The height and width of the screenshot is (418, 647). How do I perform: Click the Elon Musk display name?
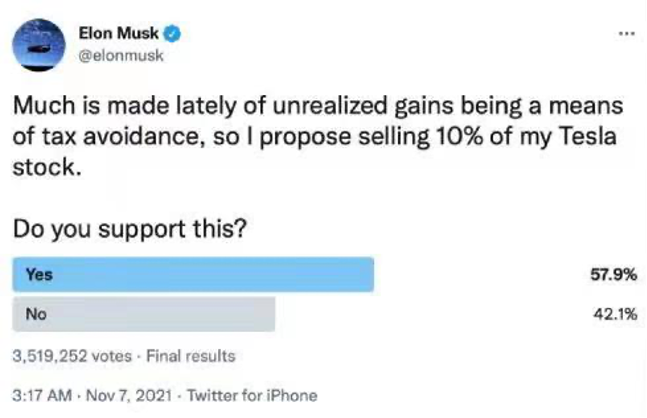point(120,35)
